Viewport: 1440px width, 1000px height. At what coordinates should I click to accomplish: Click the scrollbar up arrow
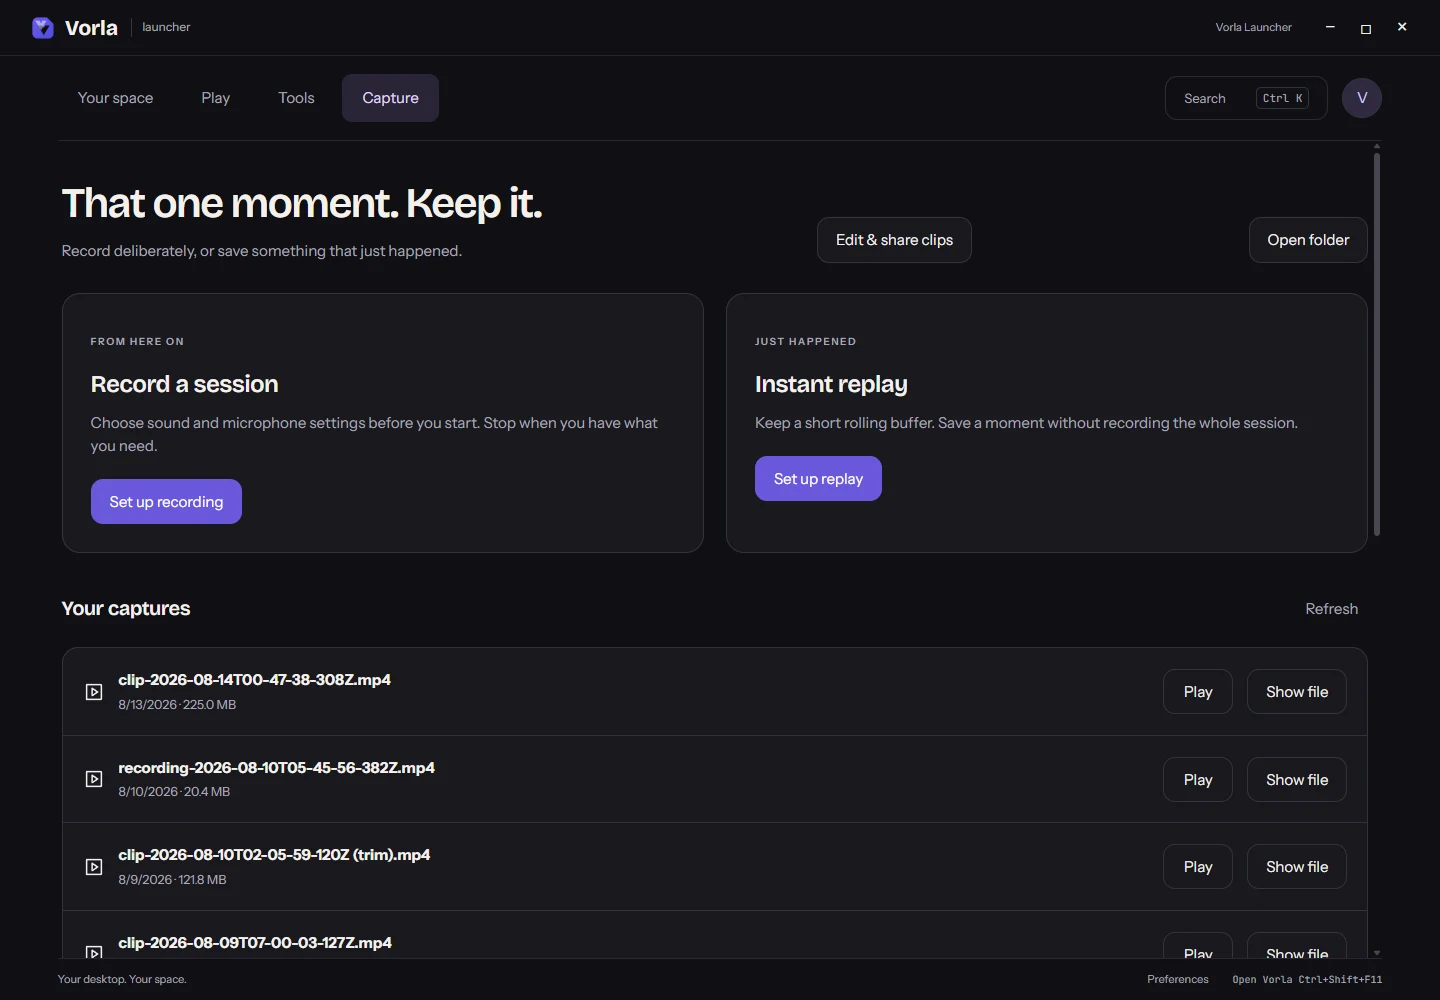point(1377,146)
